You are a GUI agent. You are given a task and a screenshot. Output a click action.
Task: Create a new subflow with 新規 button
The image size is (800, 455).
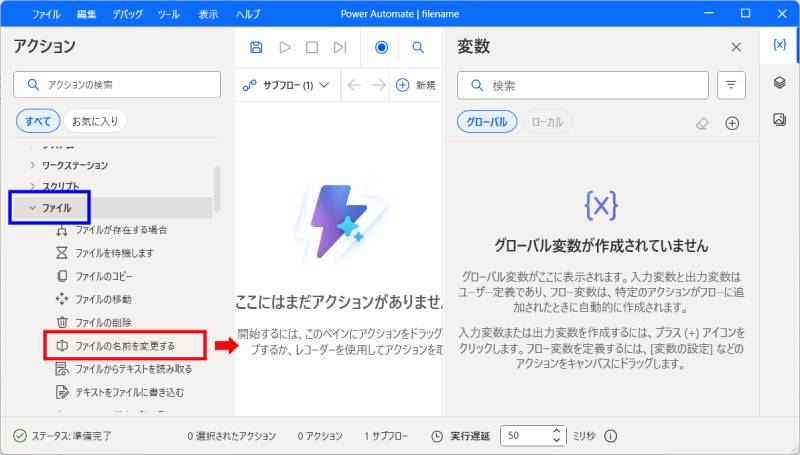(415, 85)
